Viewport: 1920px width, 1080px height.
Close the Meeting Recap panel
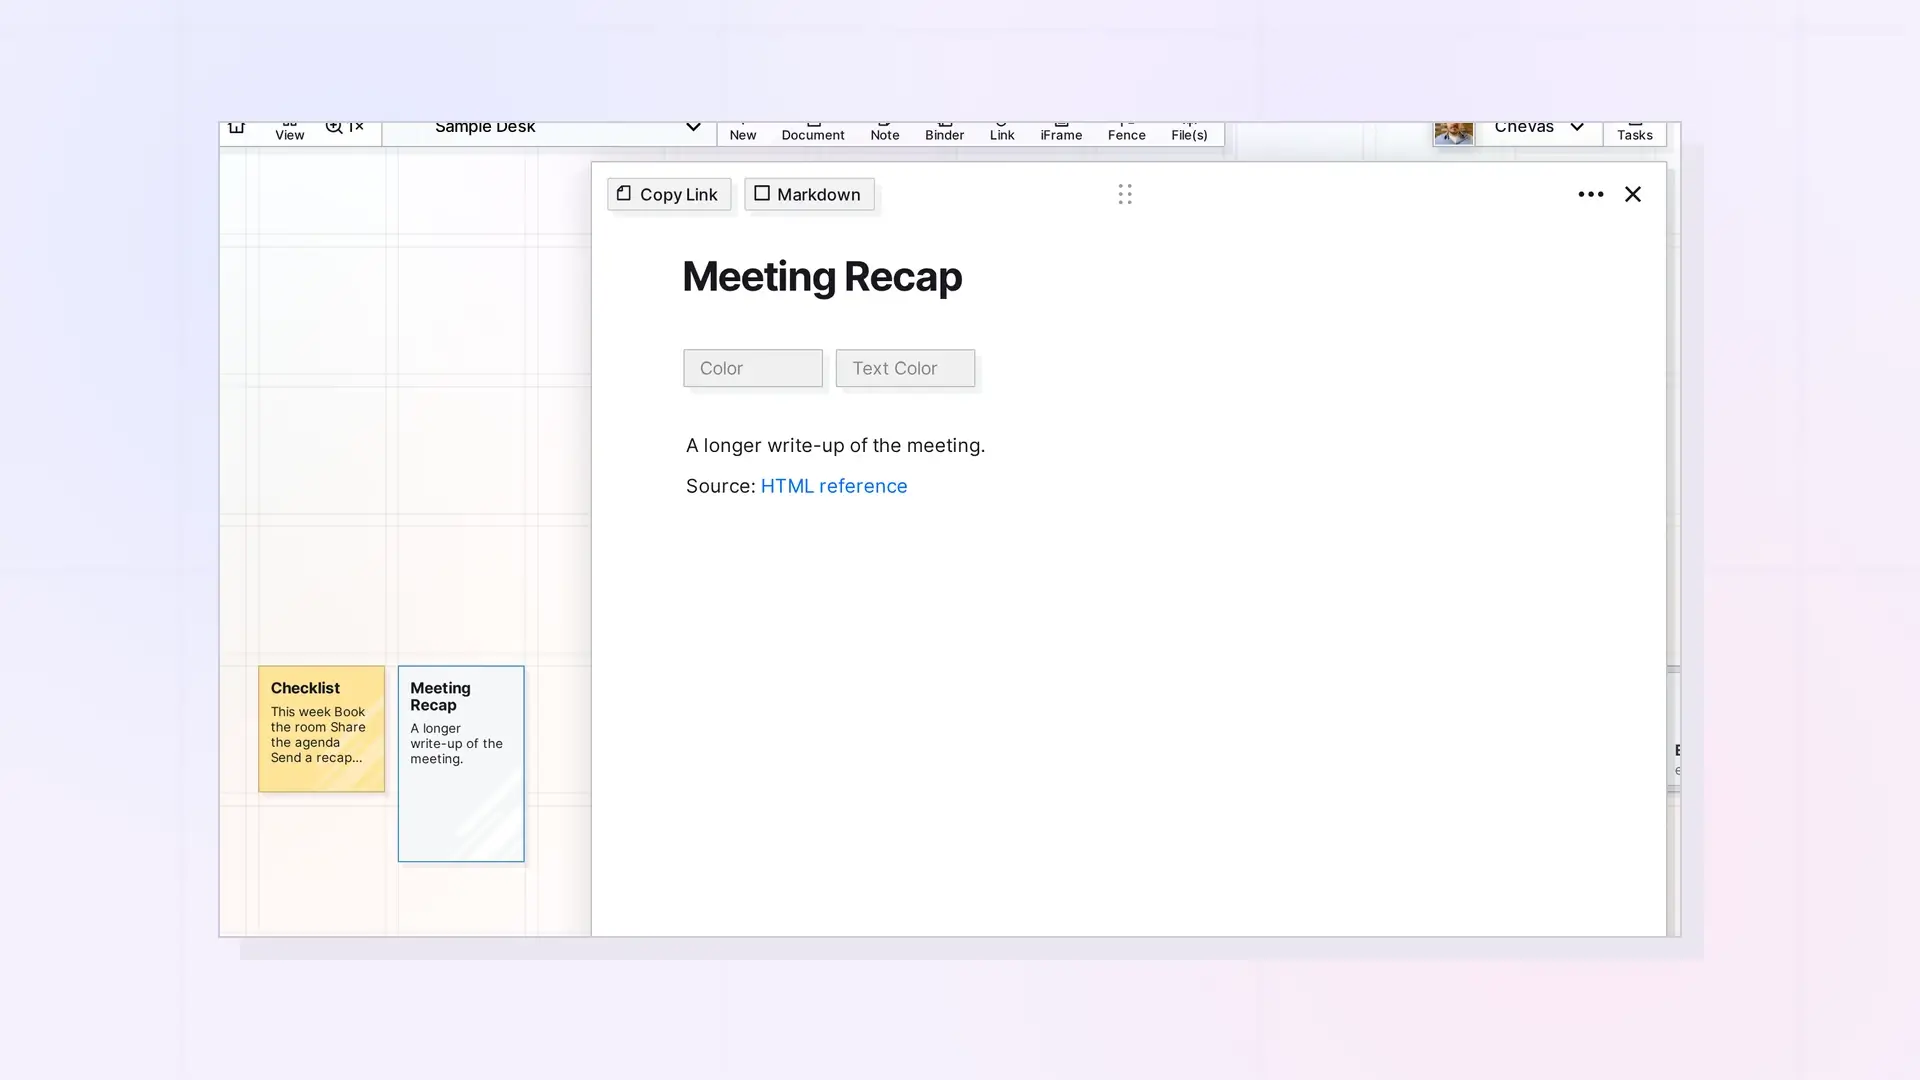[x=1633, y=194]
